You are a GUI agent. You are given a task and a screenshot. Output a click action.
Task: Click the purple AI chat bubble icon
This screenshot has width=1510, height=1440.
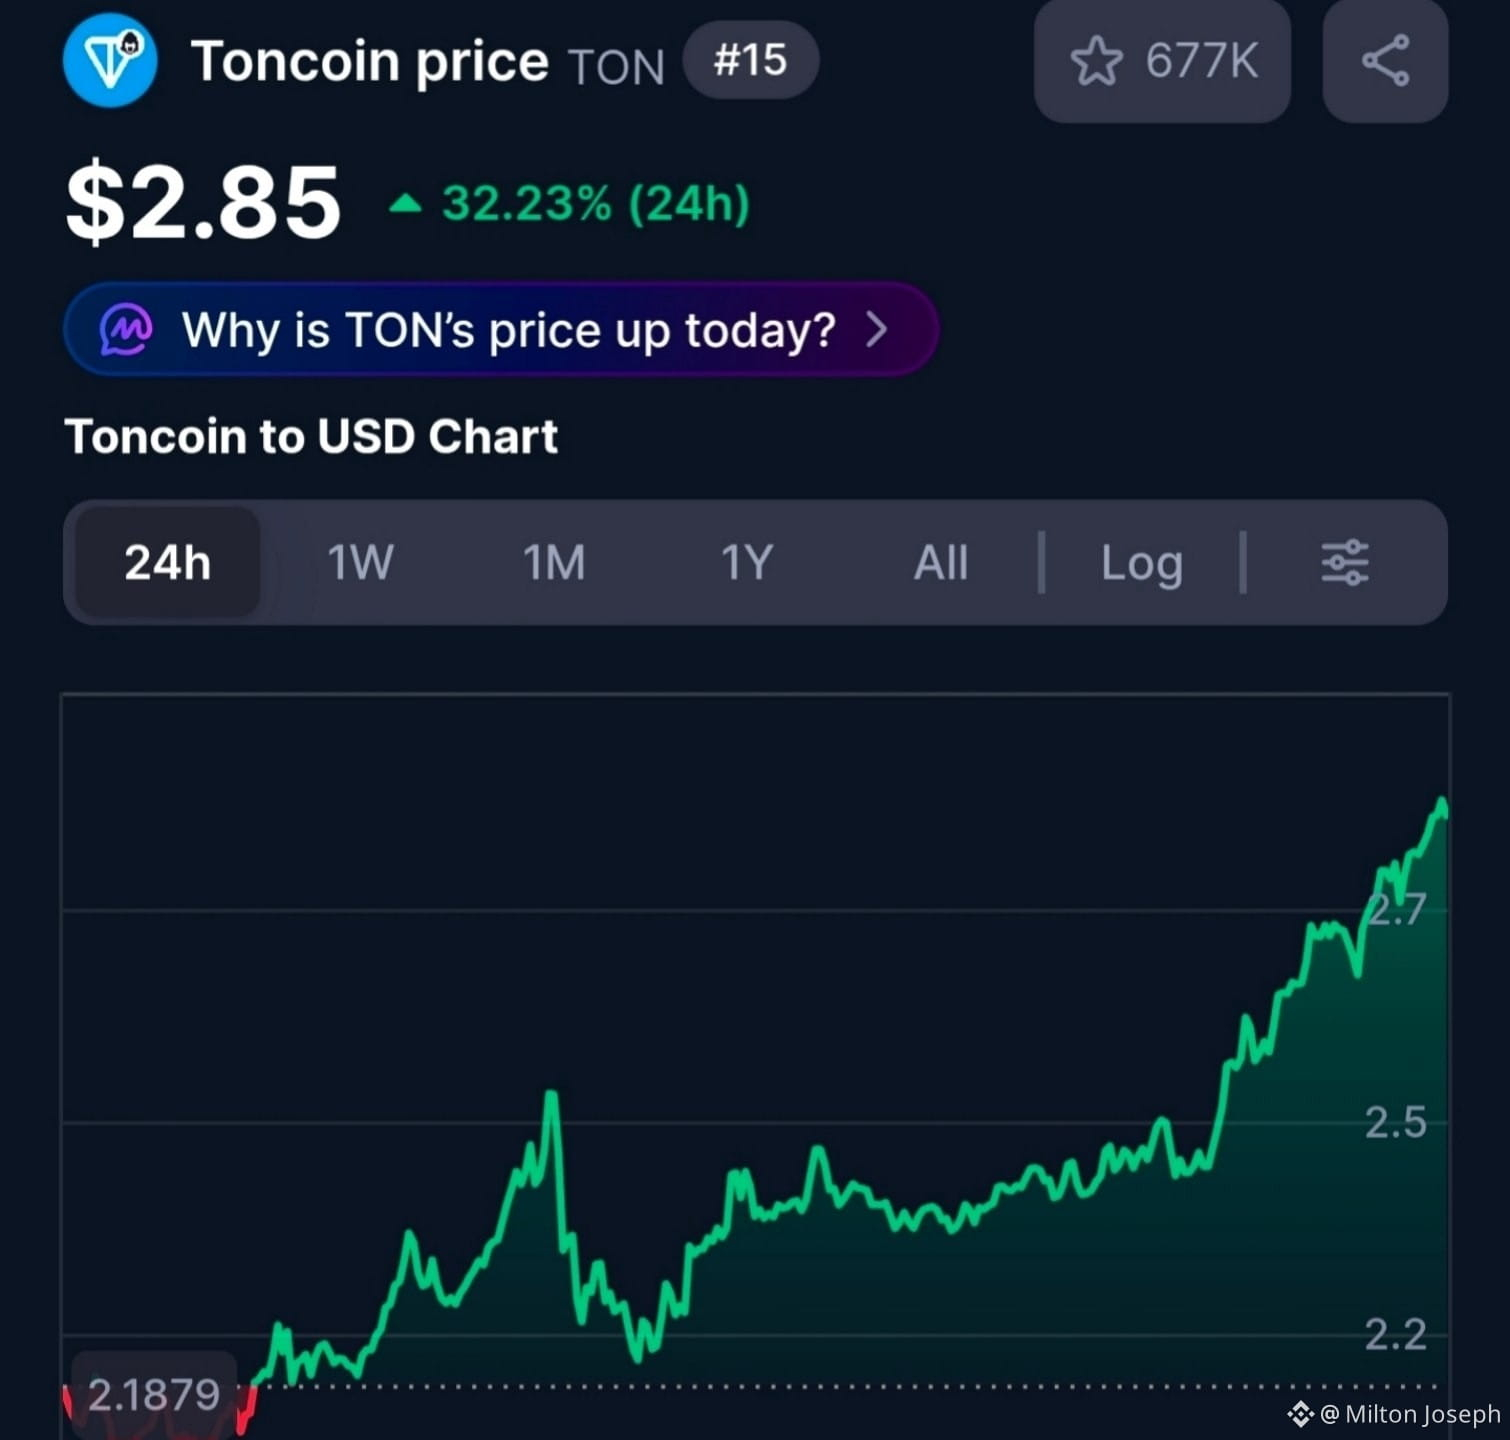pos(126,329)
